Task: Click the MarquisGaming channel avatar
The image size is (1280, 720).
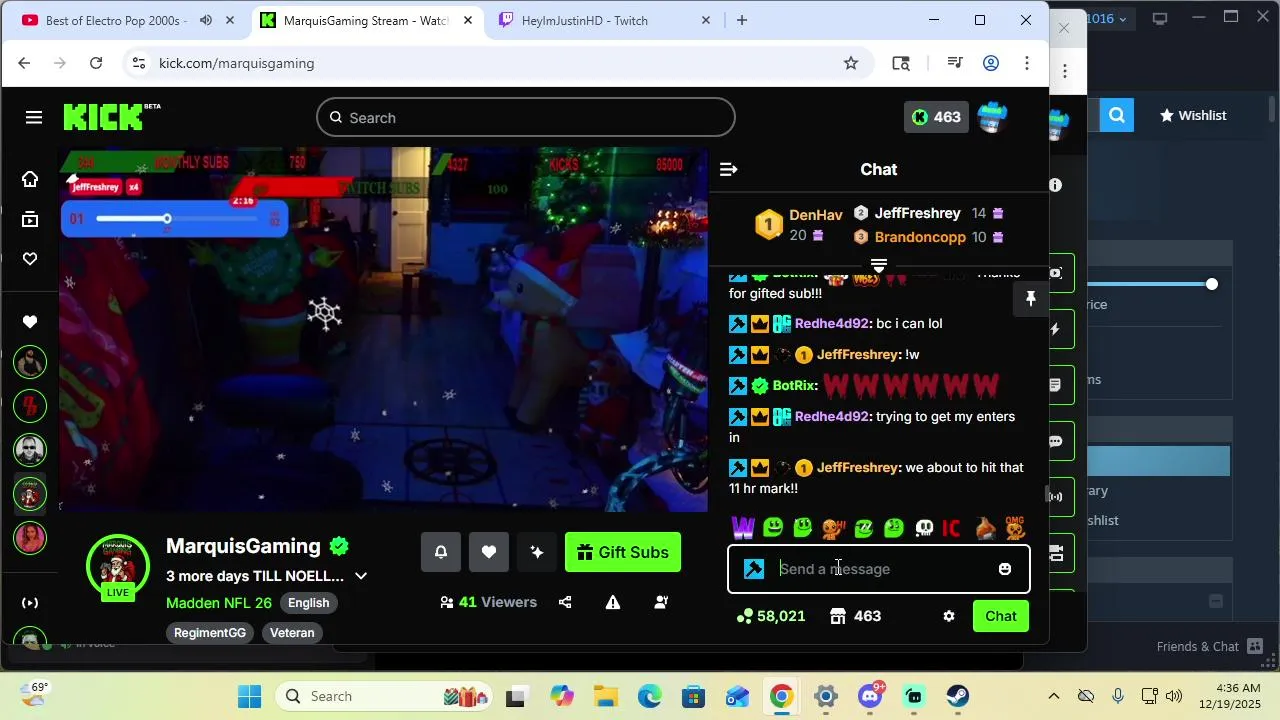Action: click(x=118, y=567)
